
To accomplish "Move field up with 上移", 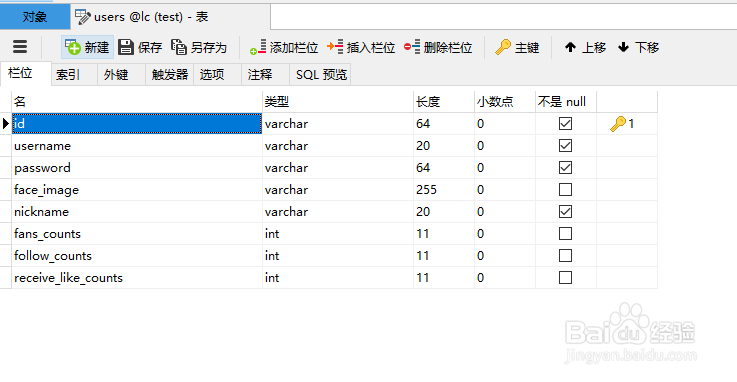I will pyautogui.click(x=585, y=47).
